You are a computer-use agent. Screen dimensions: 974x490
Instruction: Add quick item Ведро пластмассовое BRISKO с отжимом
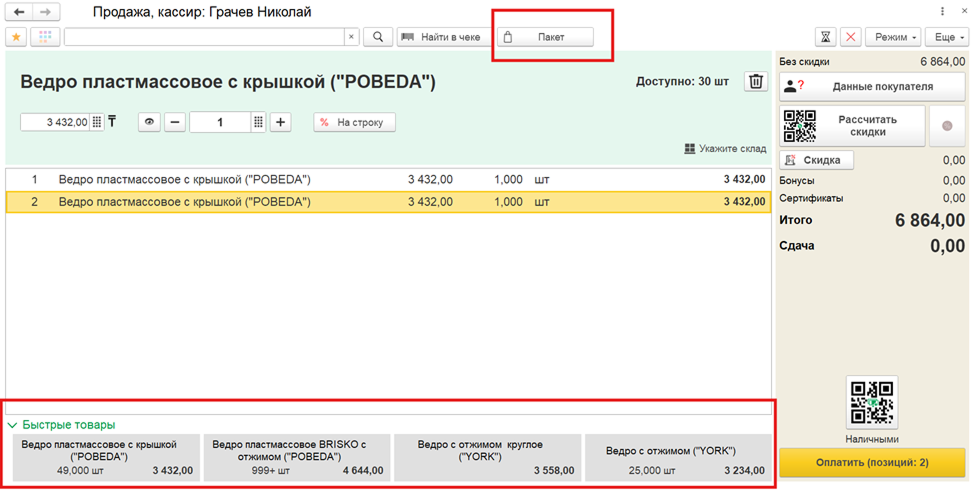297,458
